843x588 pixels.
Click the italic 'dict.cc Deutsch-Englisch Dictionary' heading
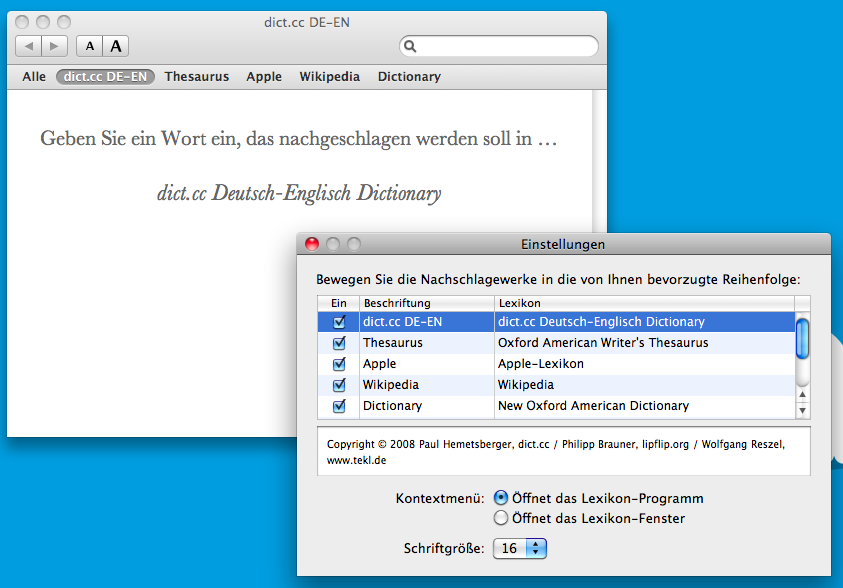299,193
